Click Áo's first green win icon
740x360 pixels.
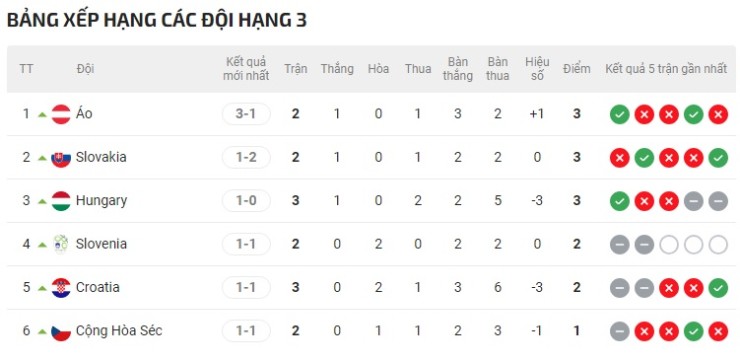tap(620, 114)
